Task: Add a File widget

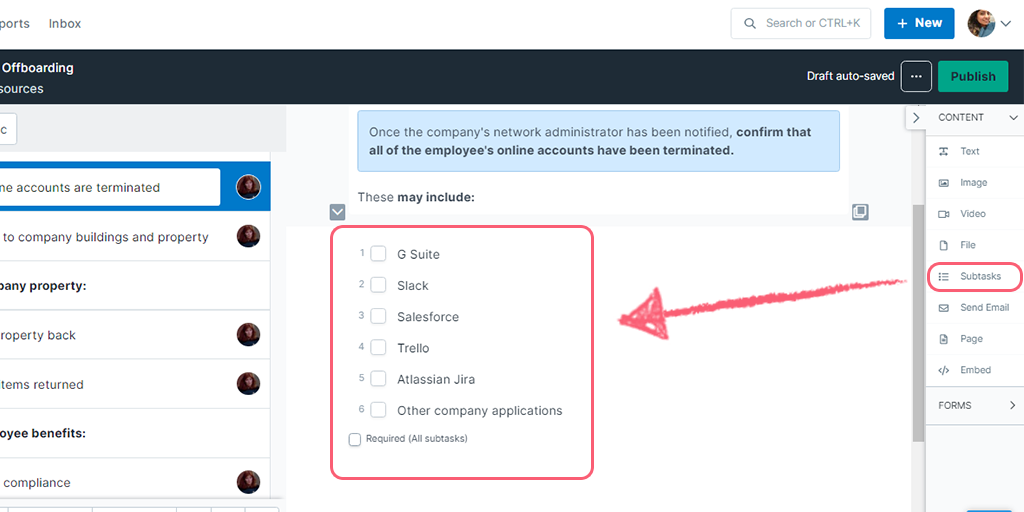Action: click(x=967, y=245)
